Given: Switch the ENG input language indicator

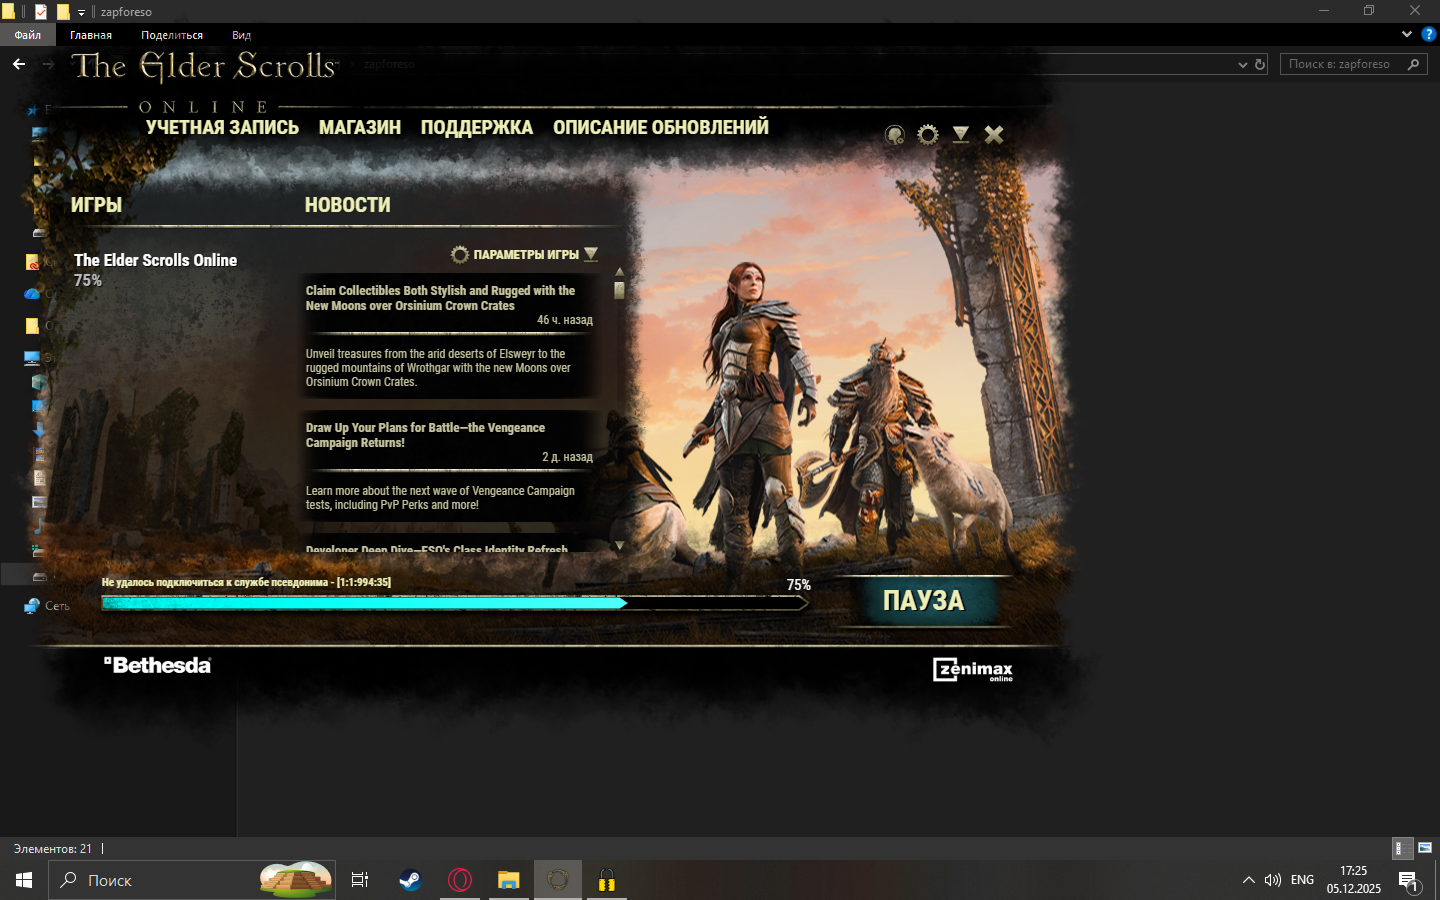Looking at the screenshot, I should (1302, 880).
